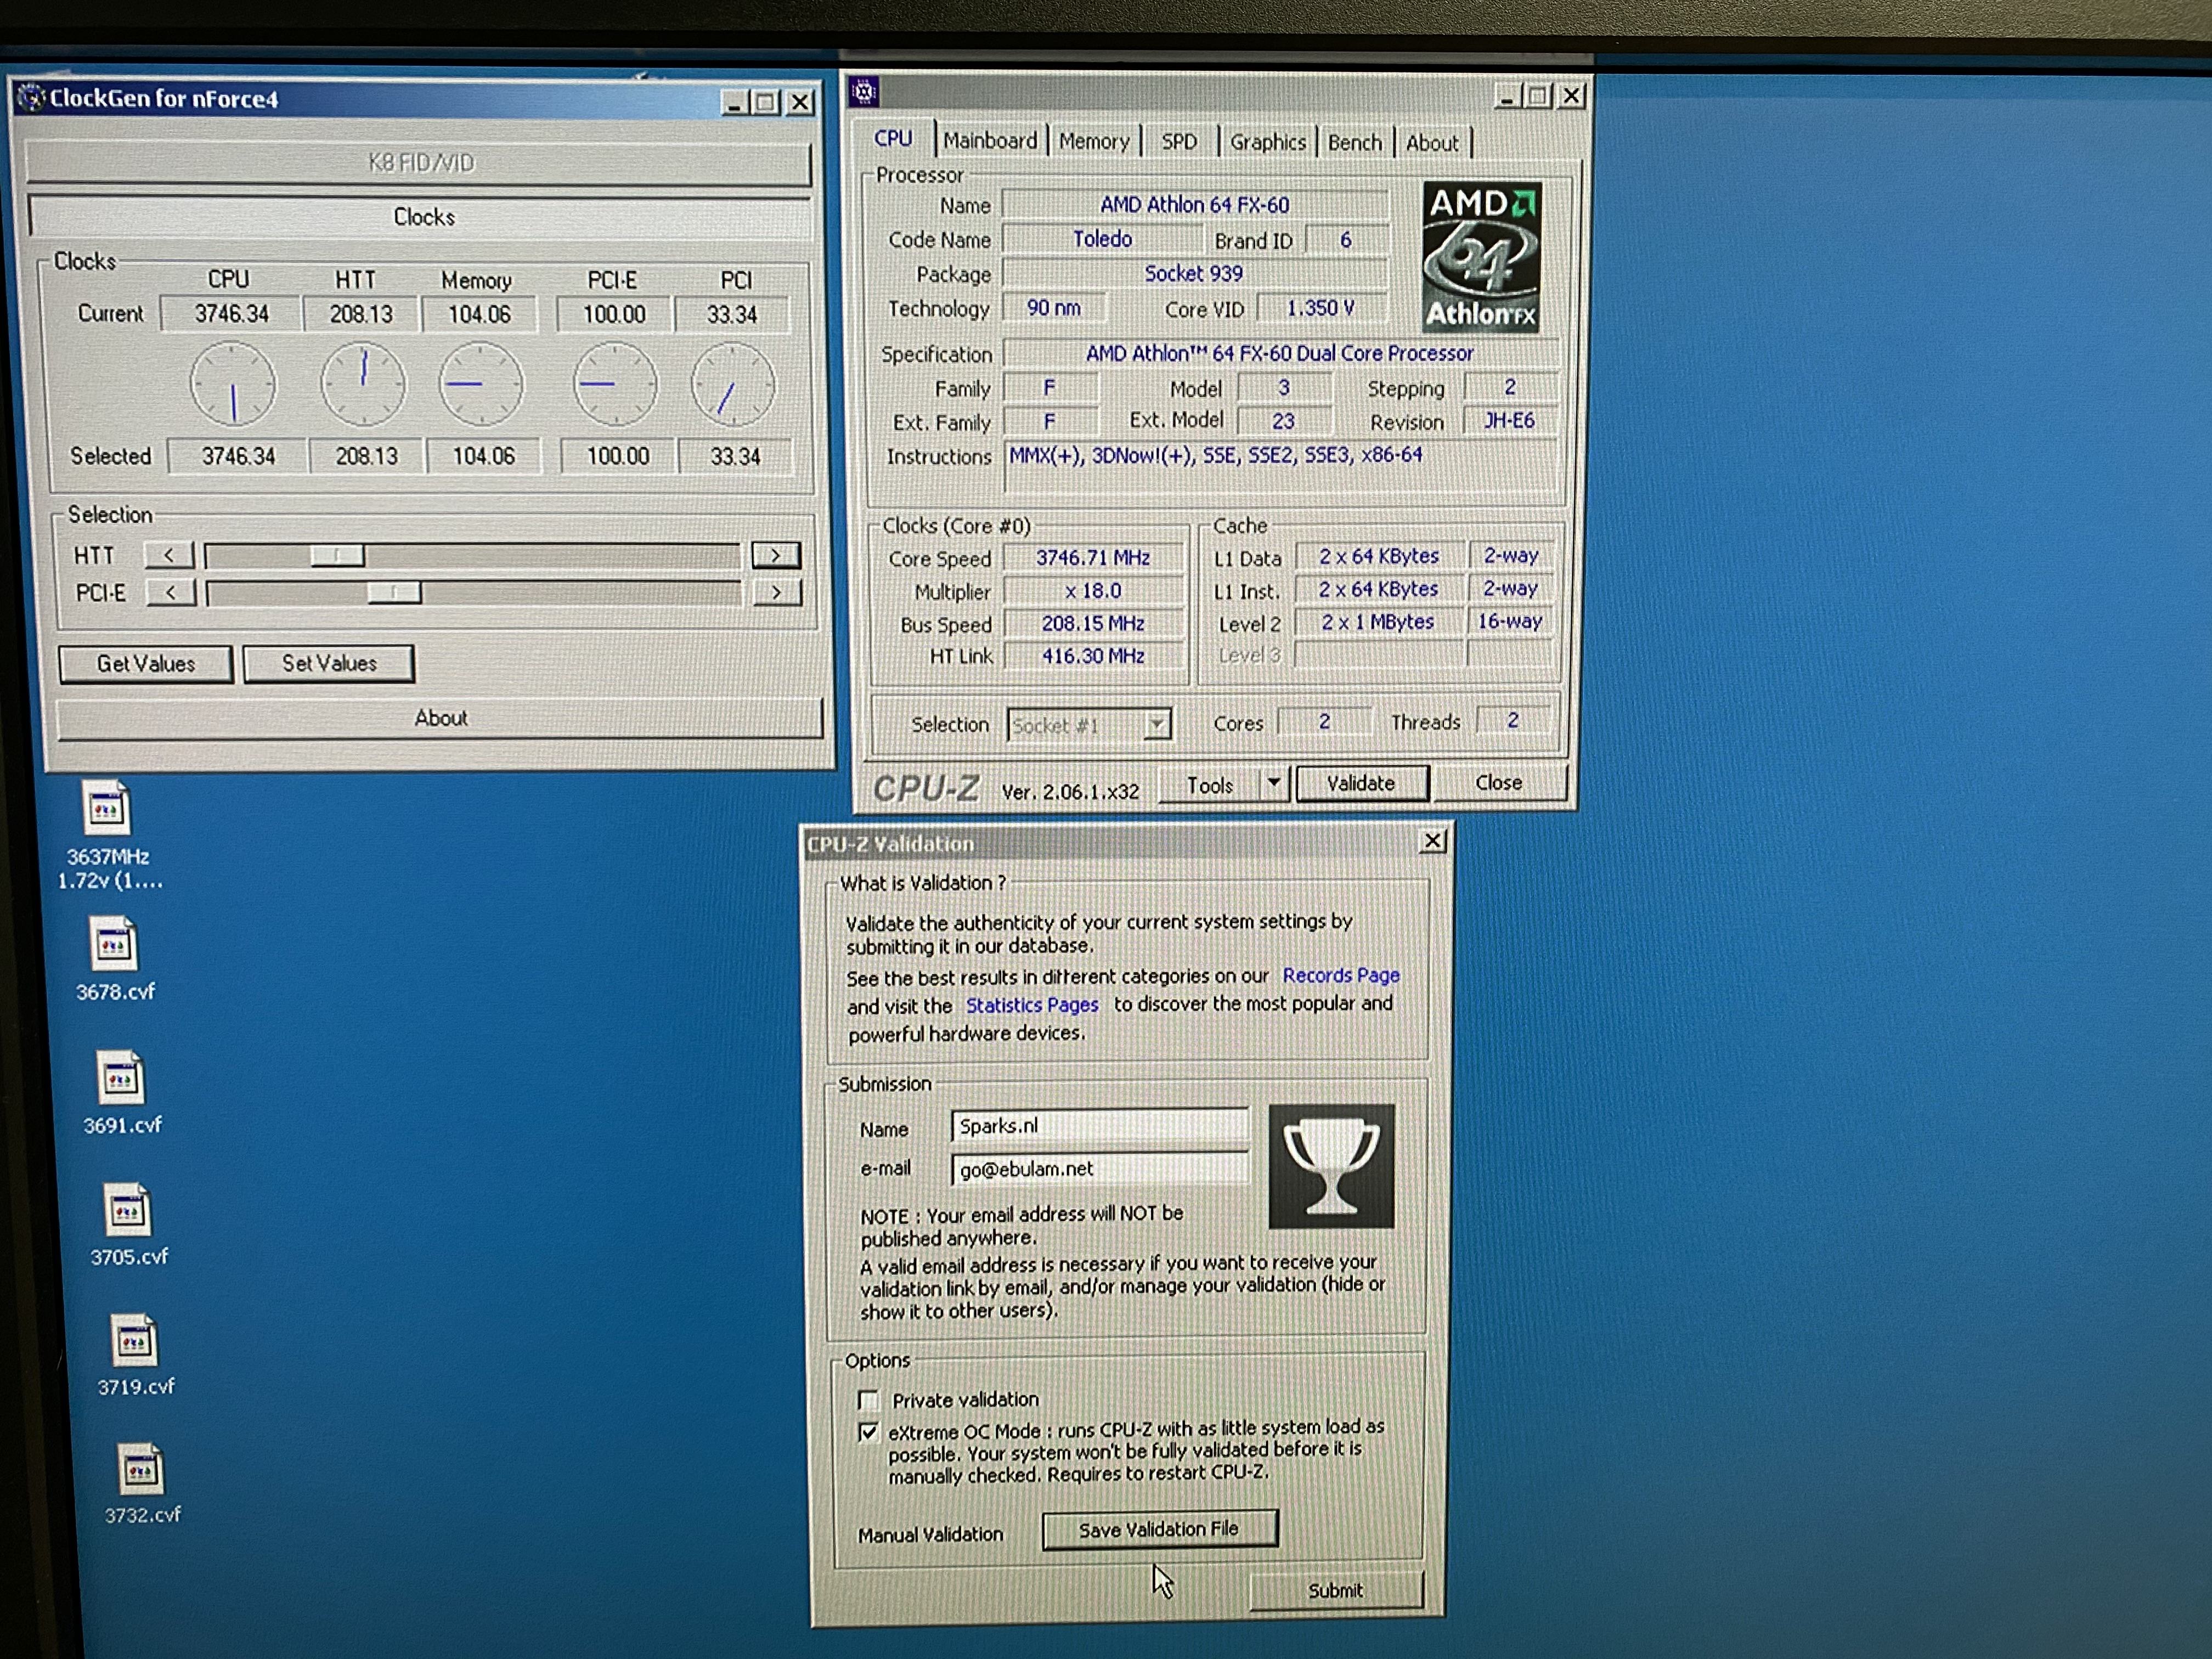Click the Submit button in Validation dialog
The width and height of the screenshot is (2212, 1659).
1335,1590
